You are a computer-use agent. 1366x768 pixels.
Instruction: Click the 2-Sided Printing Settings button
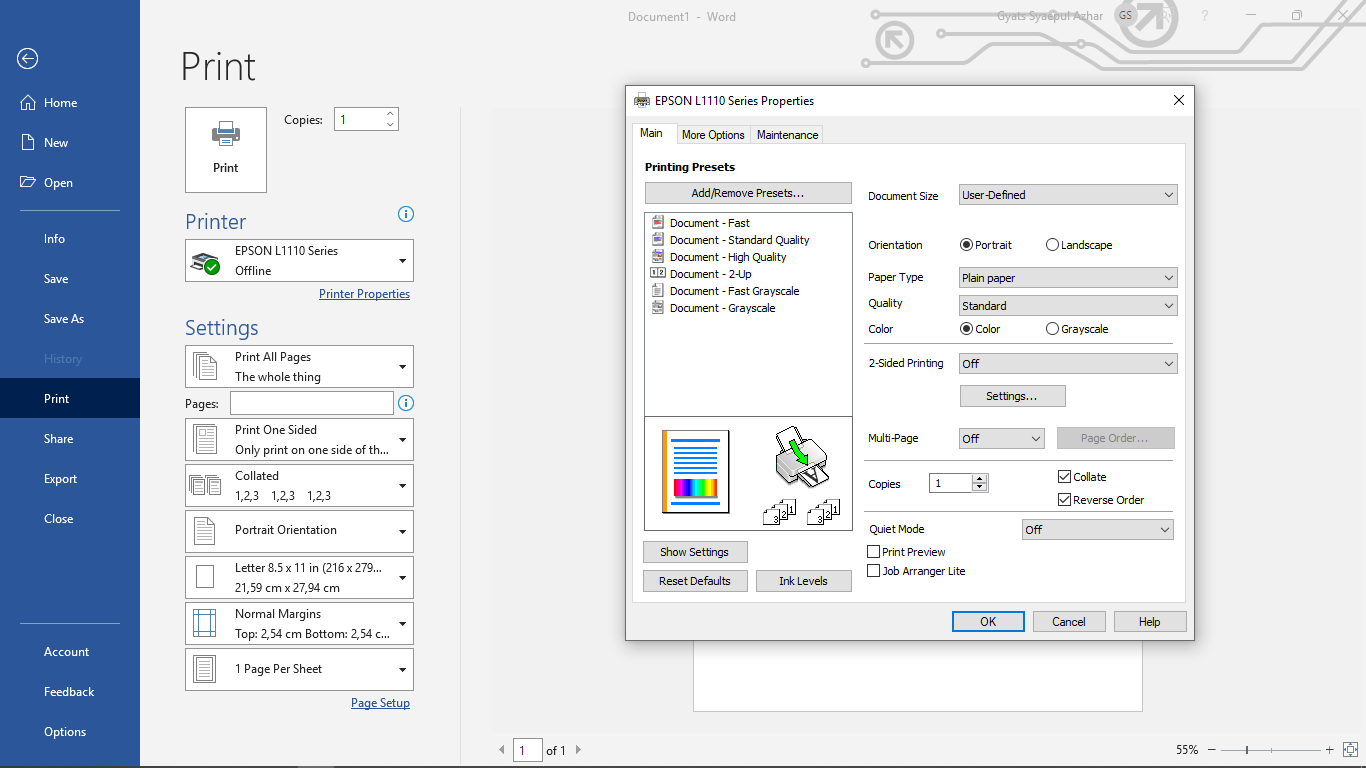[1012, 396]
